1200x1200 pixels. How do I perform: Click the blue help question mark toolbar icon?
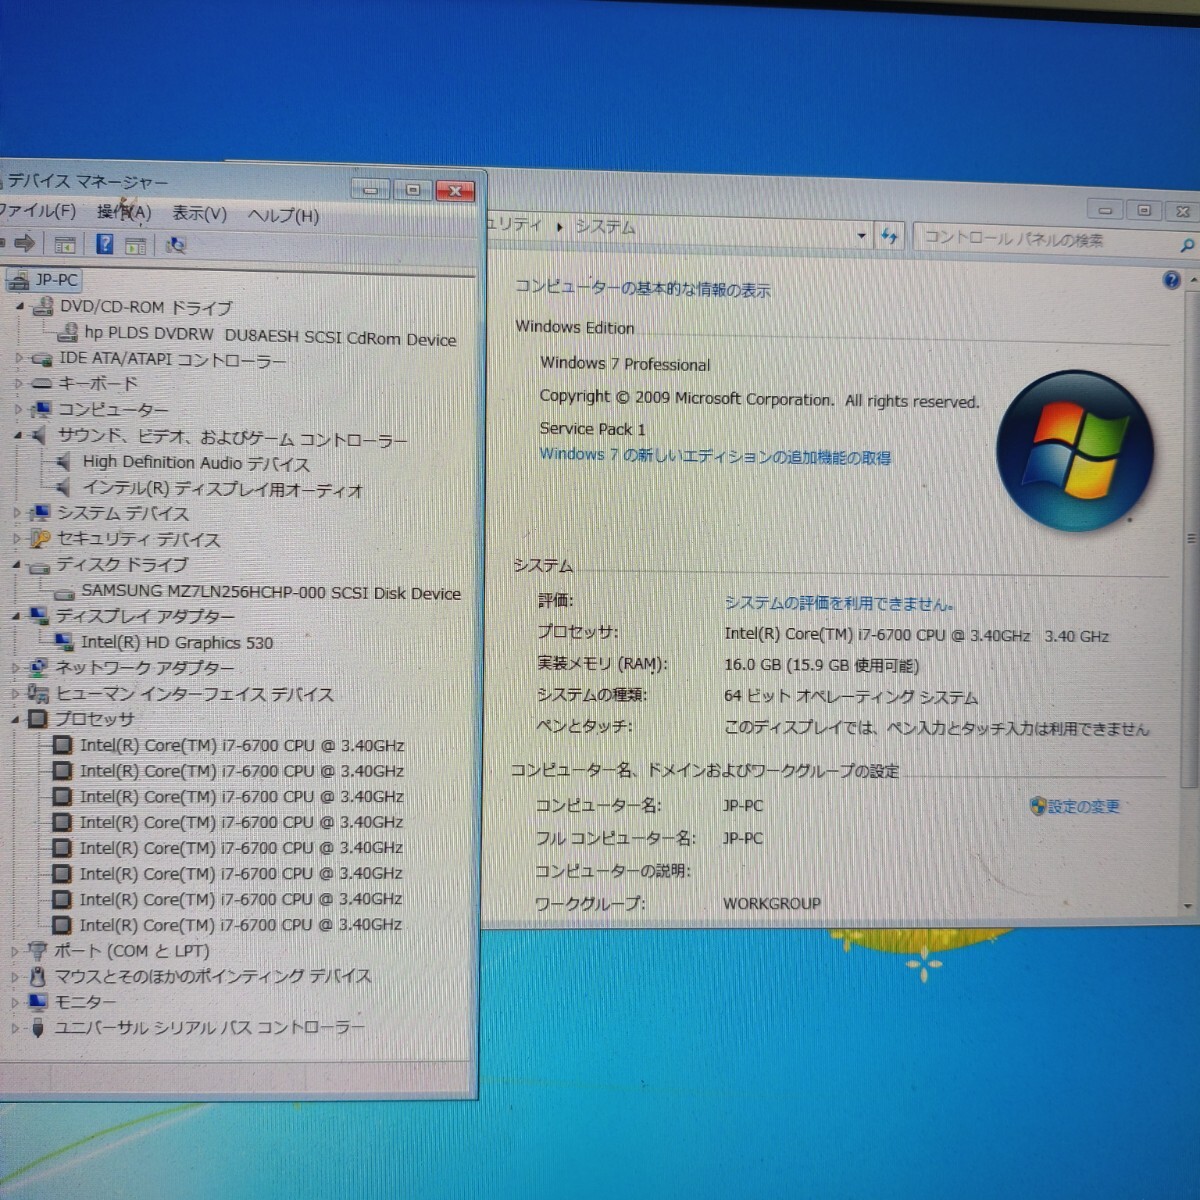click(104, 244)
